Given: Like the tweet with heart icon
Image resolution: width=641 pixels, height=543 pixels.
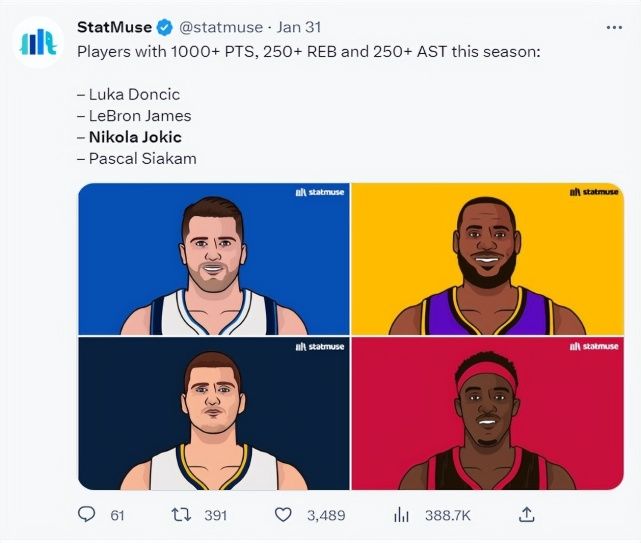Looking at the screenshot, I should pyautogui.click(x=283, y=515).
